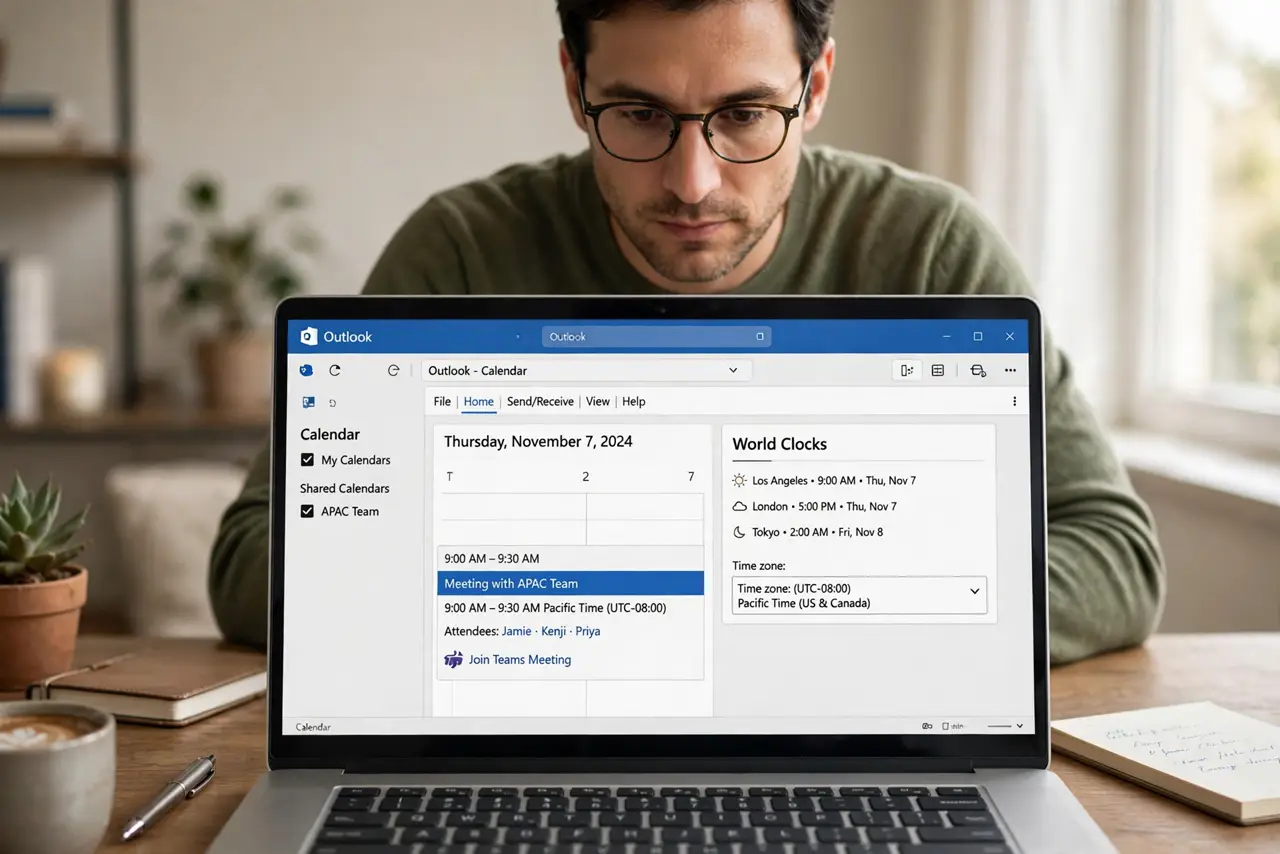Click the moon icon beside Tokyo

click(739, 532)
